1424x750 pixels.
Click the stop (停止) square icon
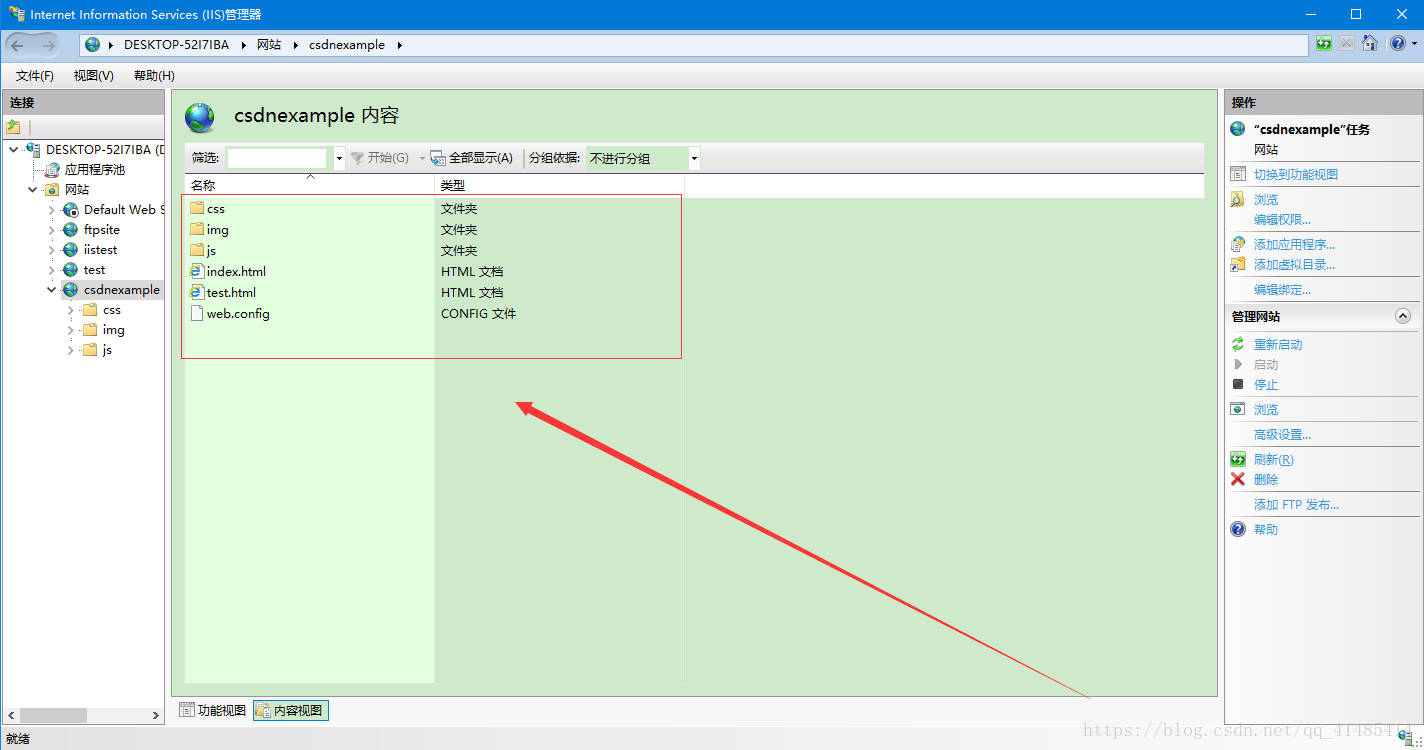click(x=1238, y=384)
